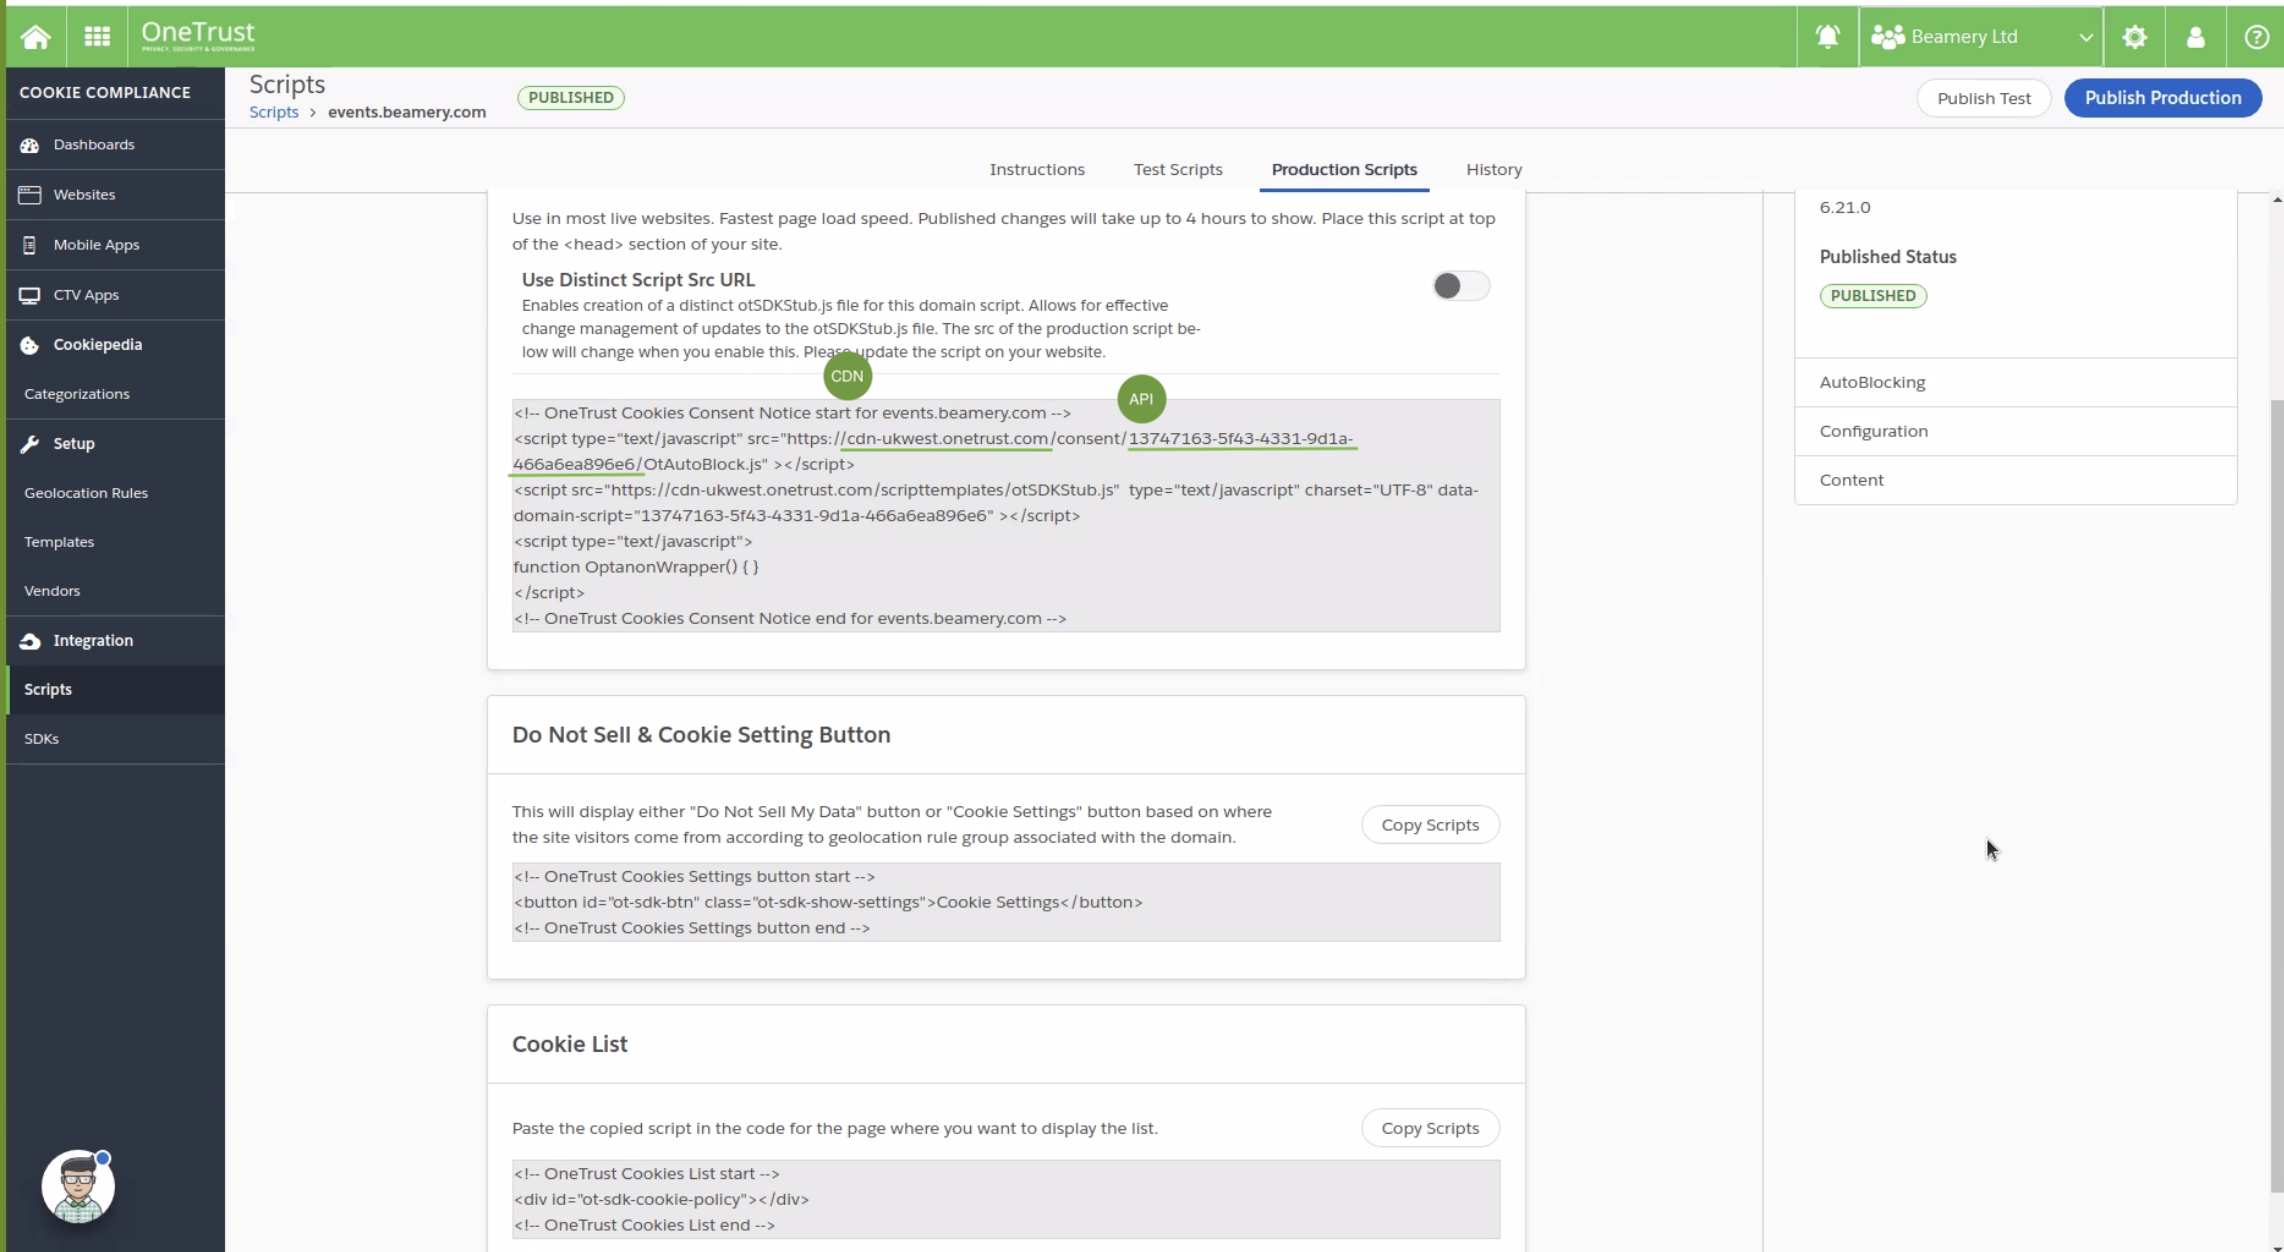Screen dimensions: 2284x1252
Task: Click the version value 6.21.0
Action: pyautogui.click(x=1844, y=208)
